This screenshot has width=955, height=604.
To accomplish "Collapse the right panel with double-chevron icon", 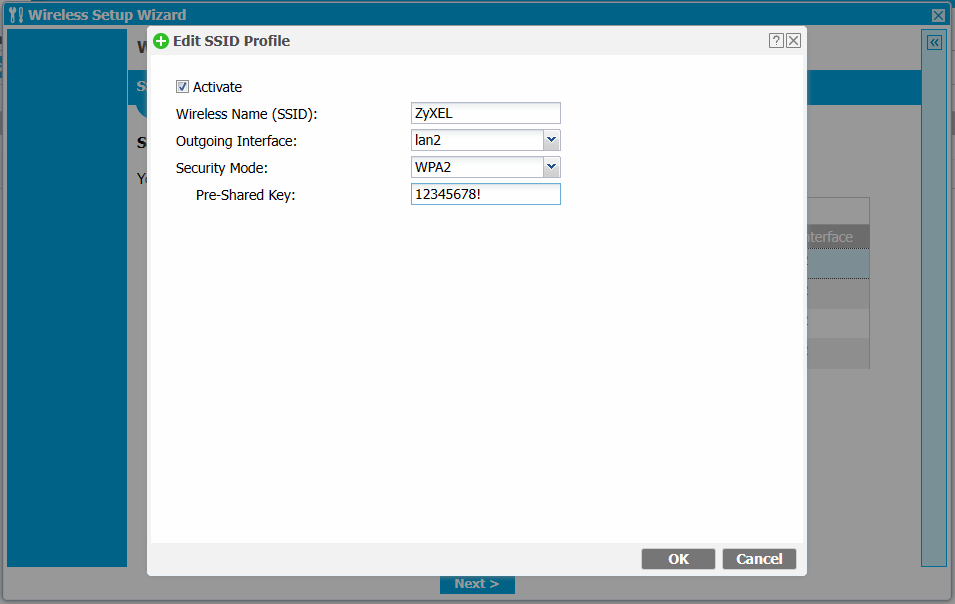I will click(933, 43).
